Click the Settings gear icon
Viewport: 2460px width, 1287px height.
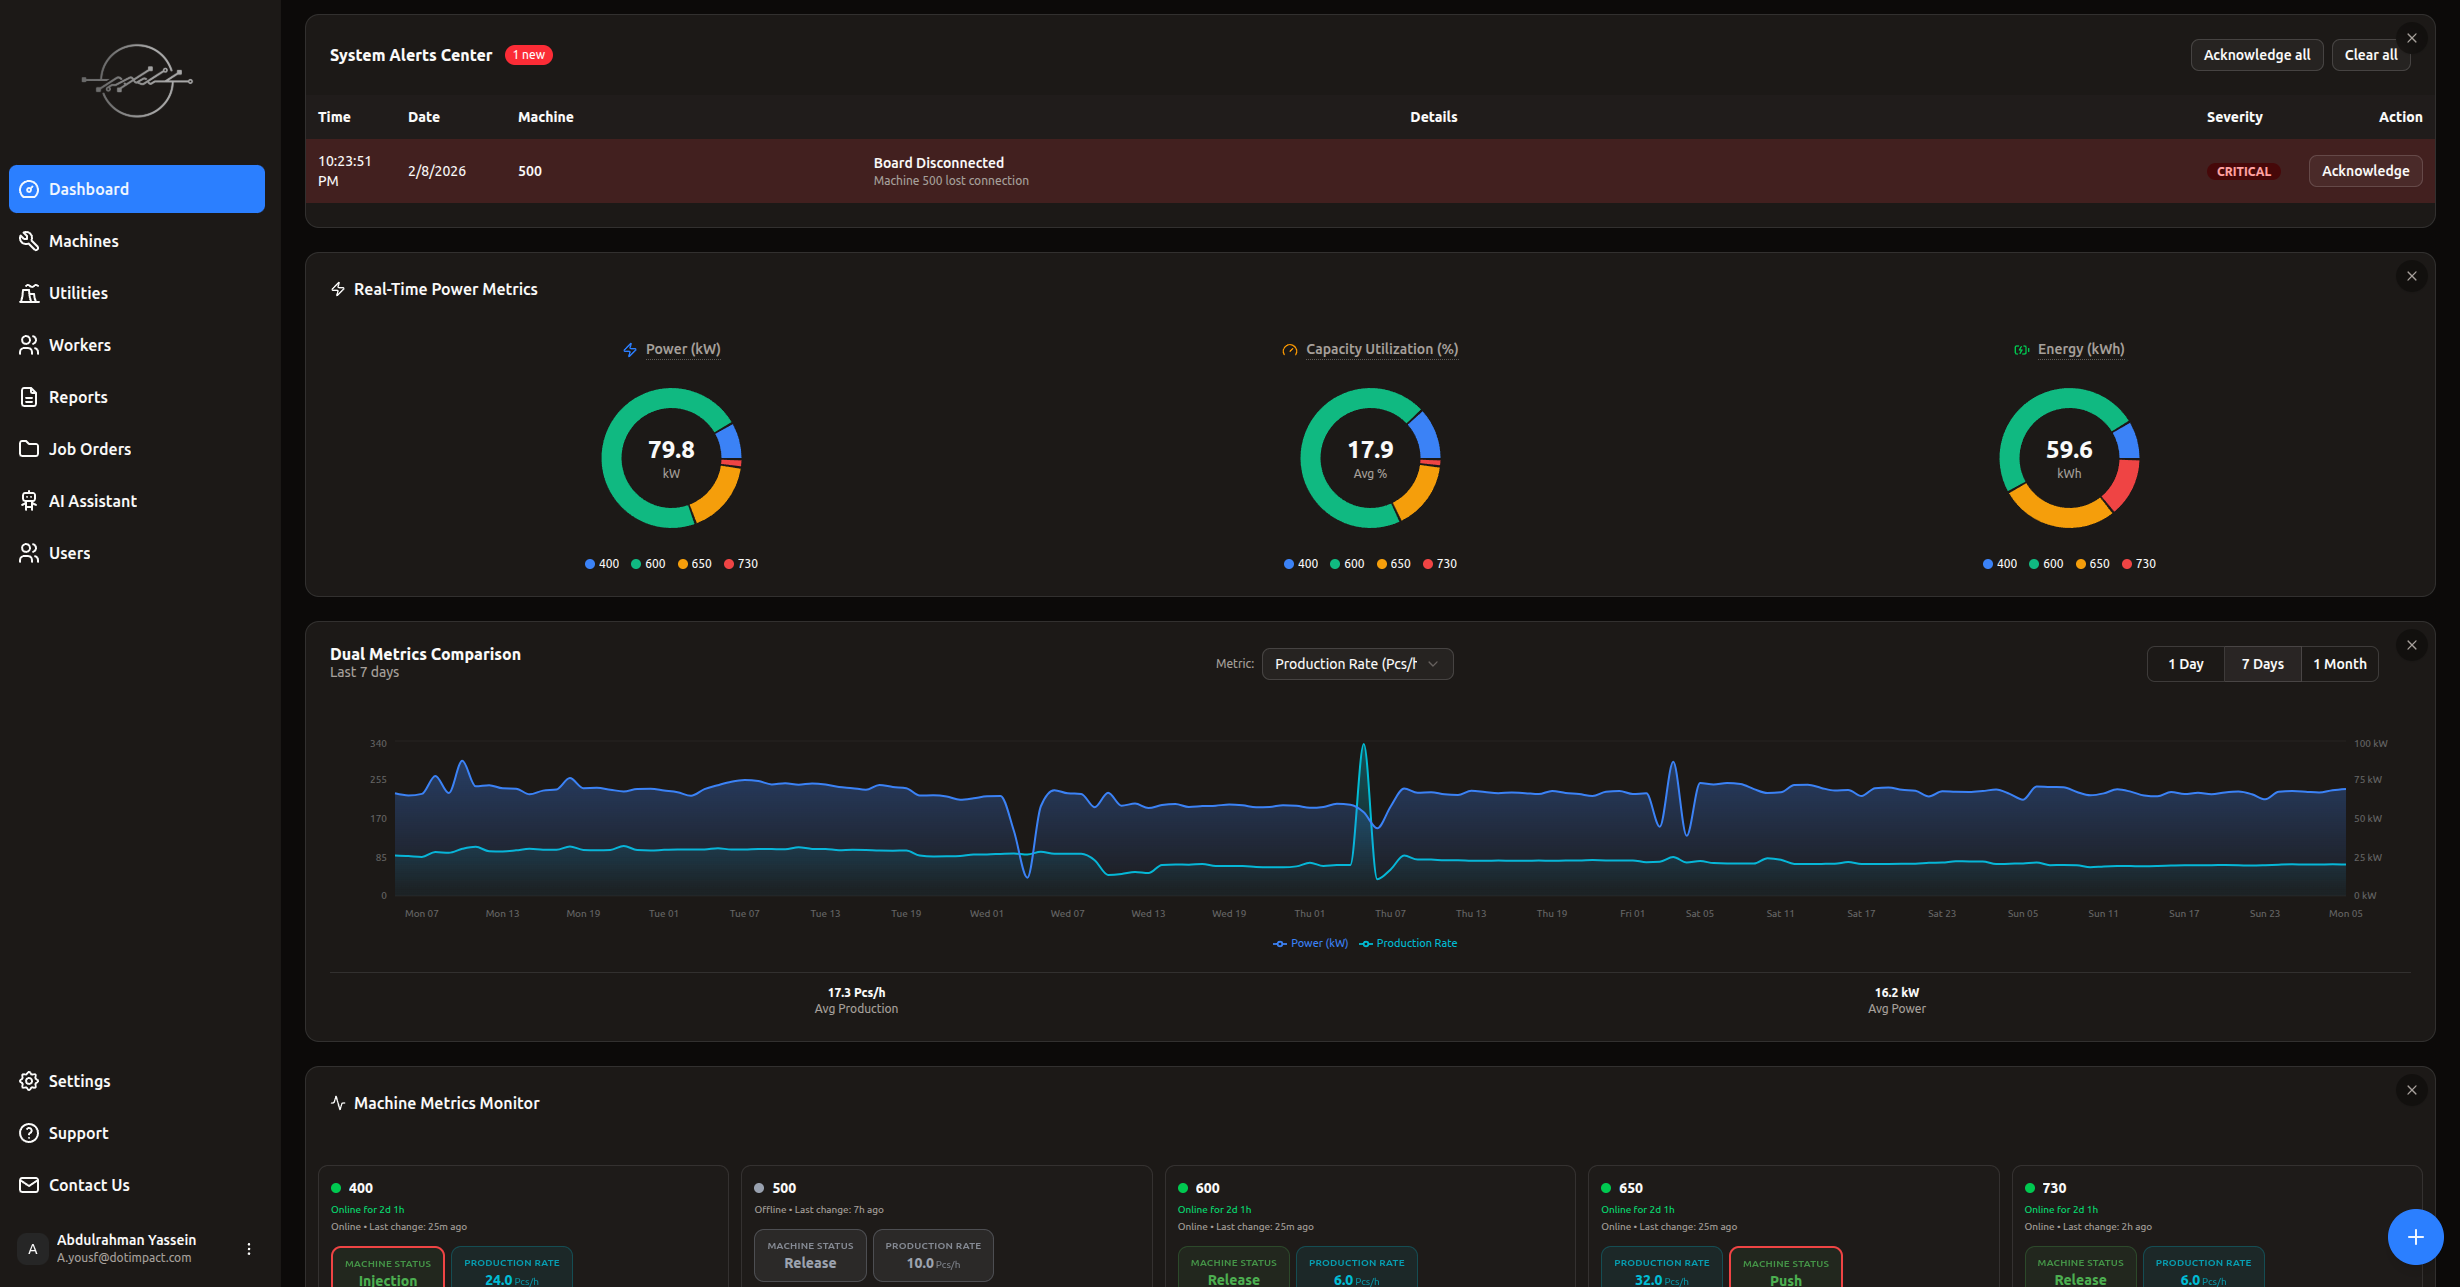tap(29, 1081)
